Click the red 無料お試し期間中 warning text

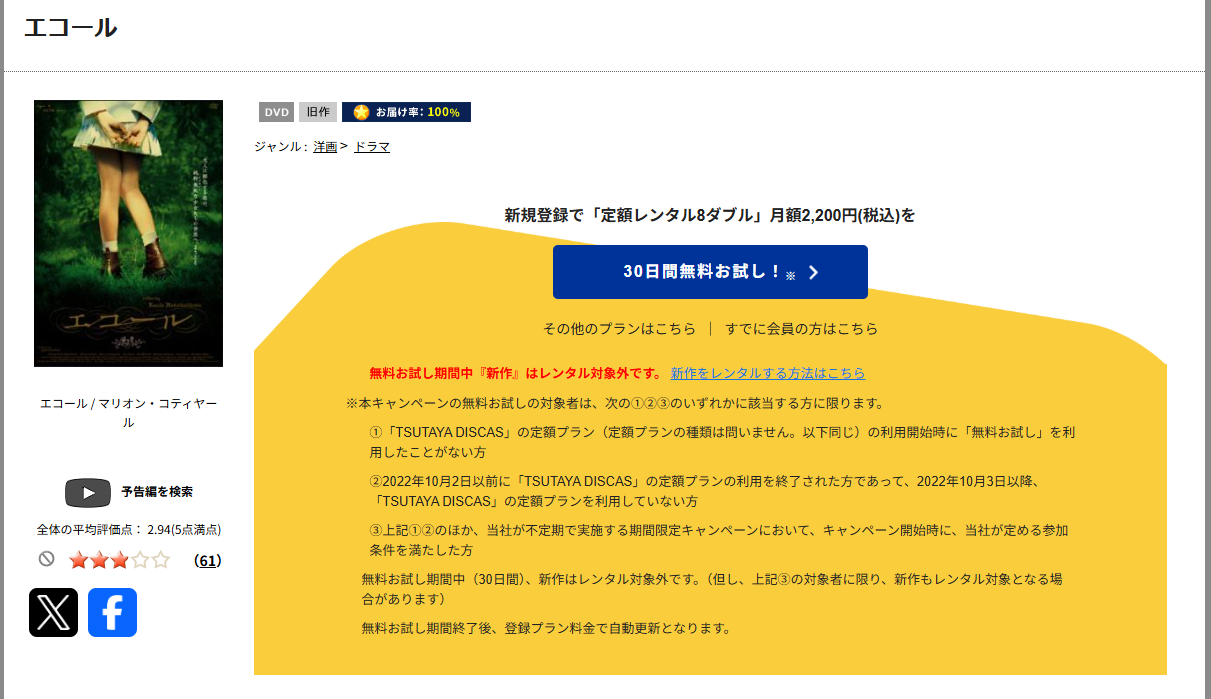[516, 373]
